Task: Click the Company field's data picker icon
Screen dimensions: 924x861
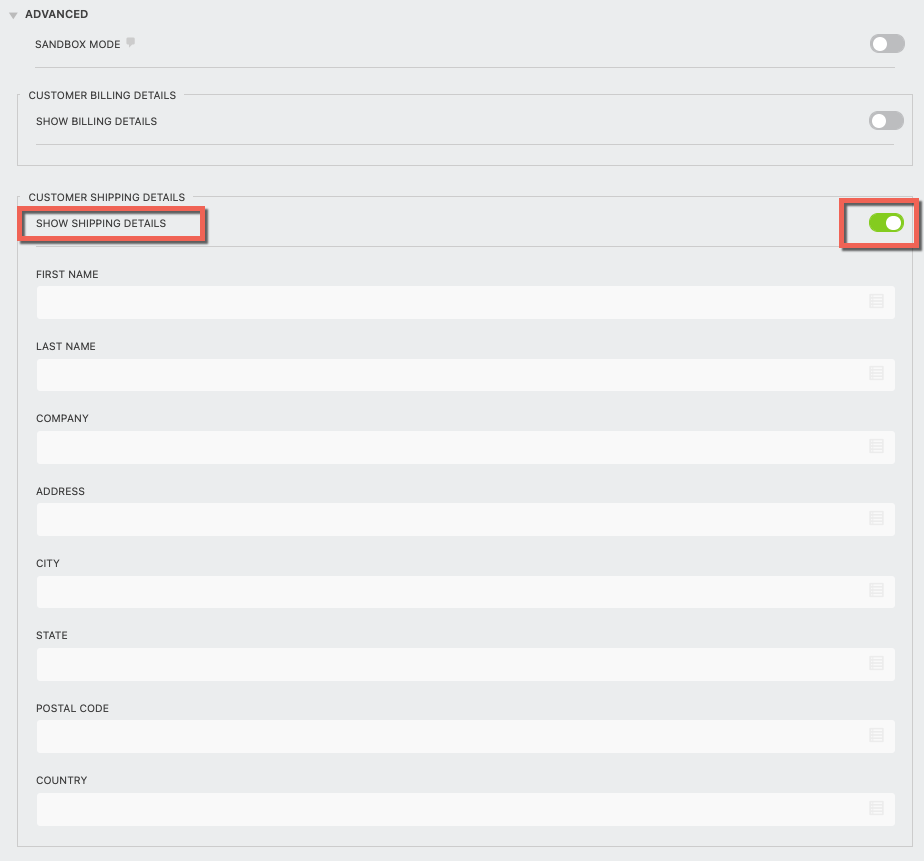Action: [x=876, y=446]
